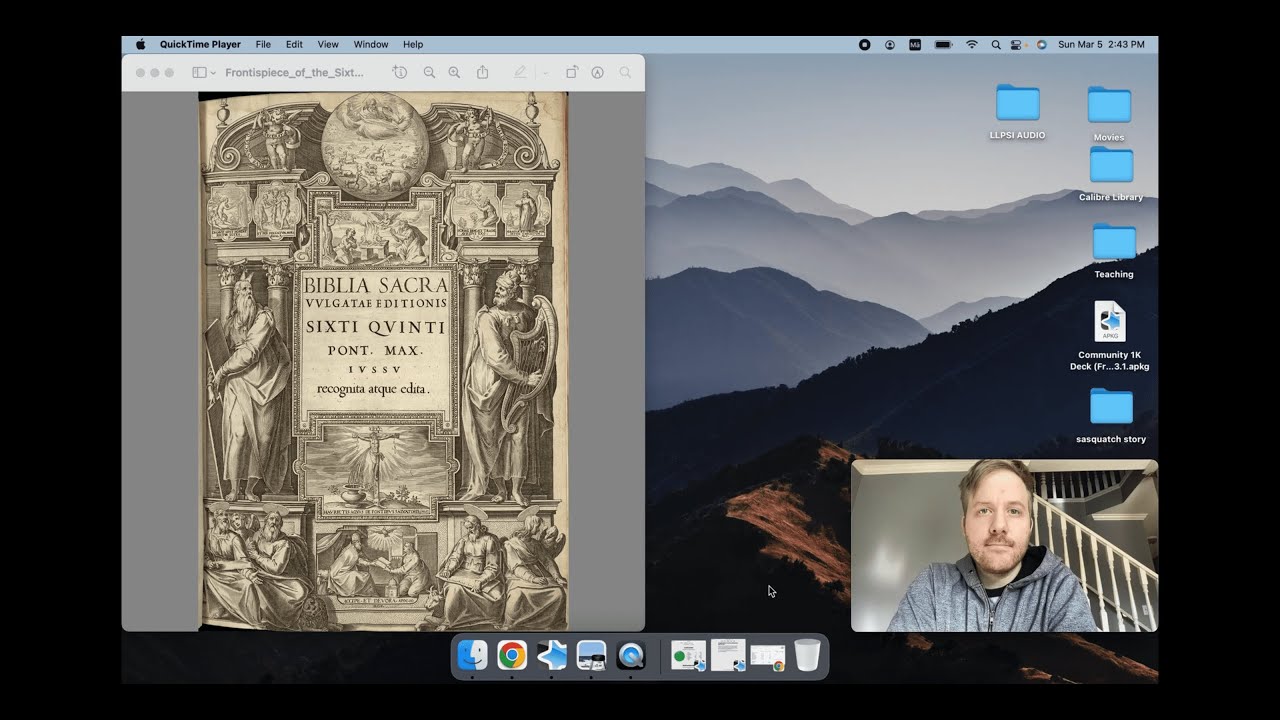Open the View menu

pos(328,44)
